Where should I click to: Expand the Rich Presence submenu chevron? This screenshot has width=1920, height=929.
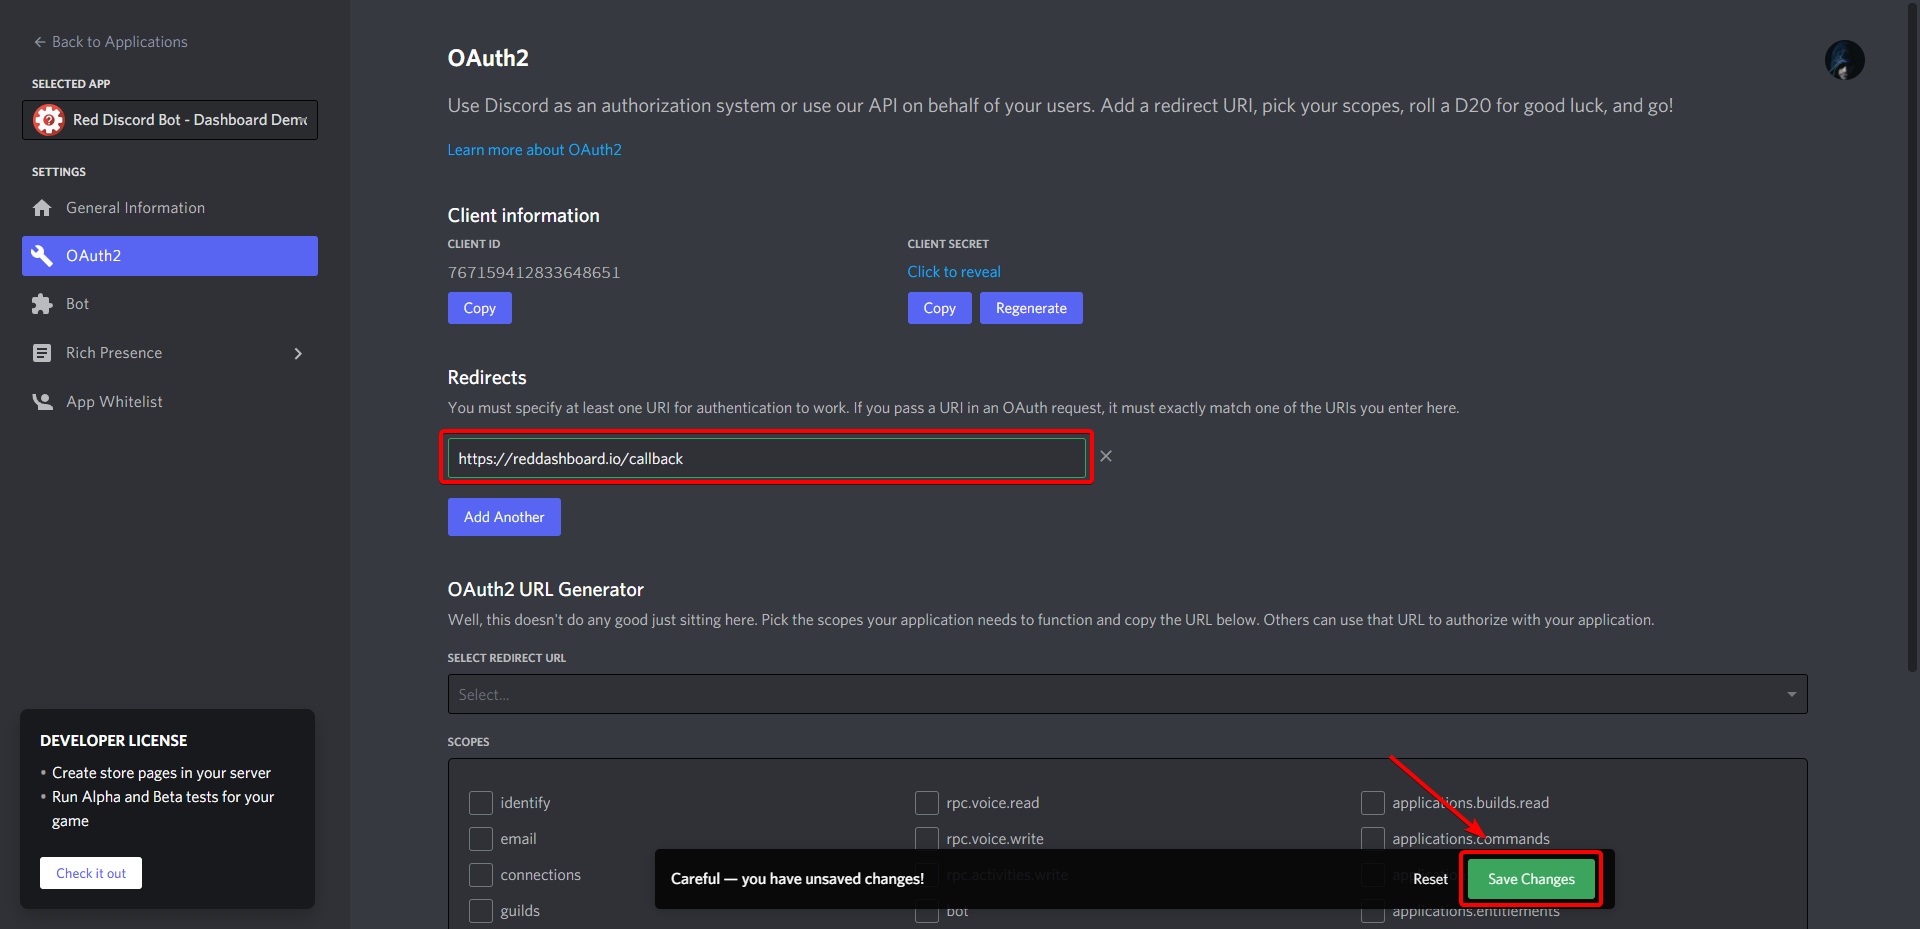point(298,353)
